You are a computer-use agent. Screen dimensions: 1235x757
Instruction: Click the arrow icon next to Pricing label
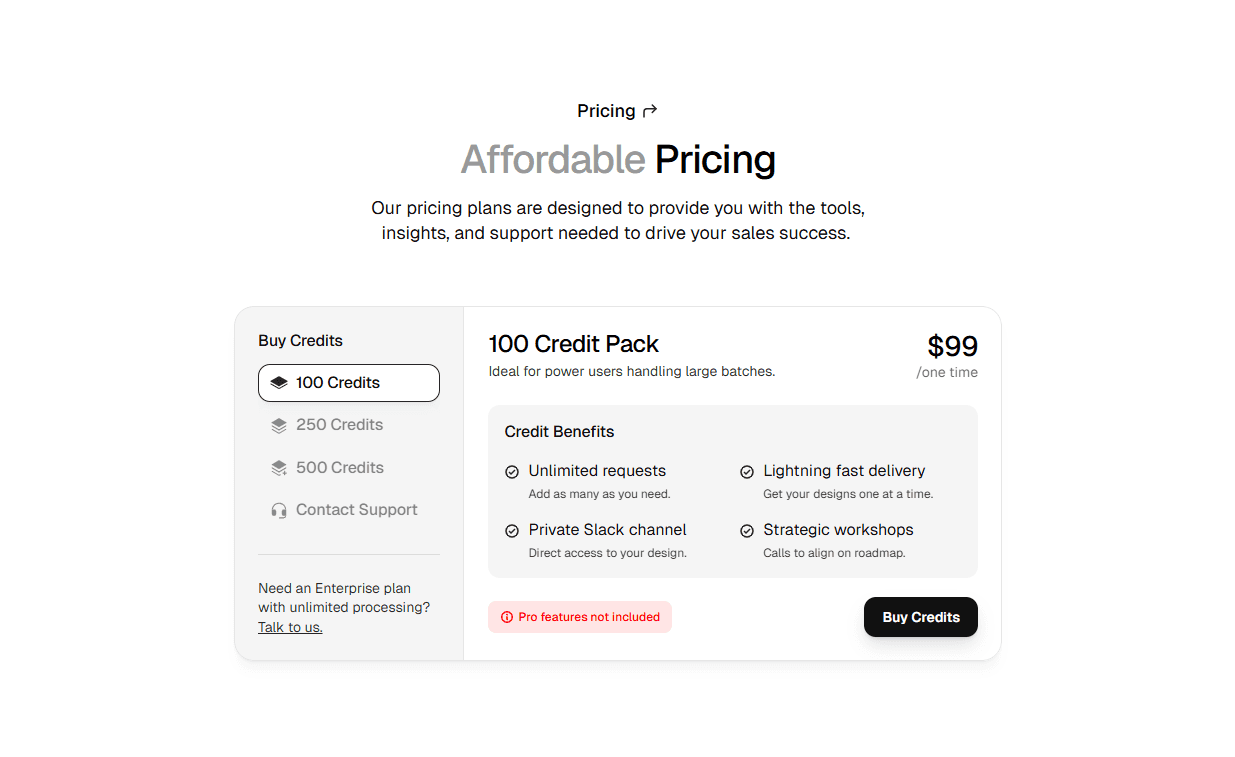click(x=650, y=110)
